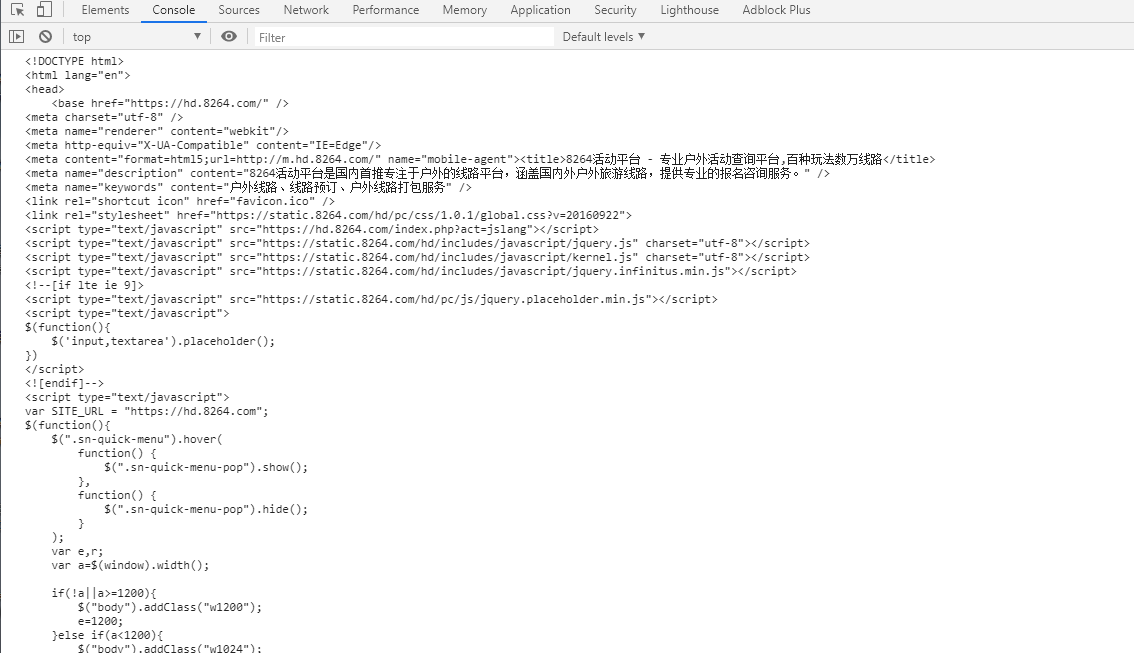Click the sn-quick-menu-pop show() line

coord(206,468)
